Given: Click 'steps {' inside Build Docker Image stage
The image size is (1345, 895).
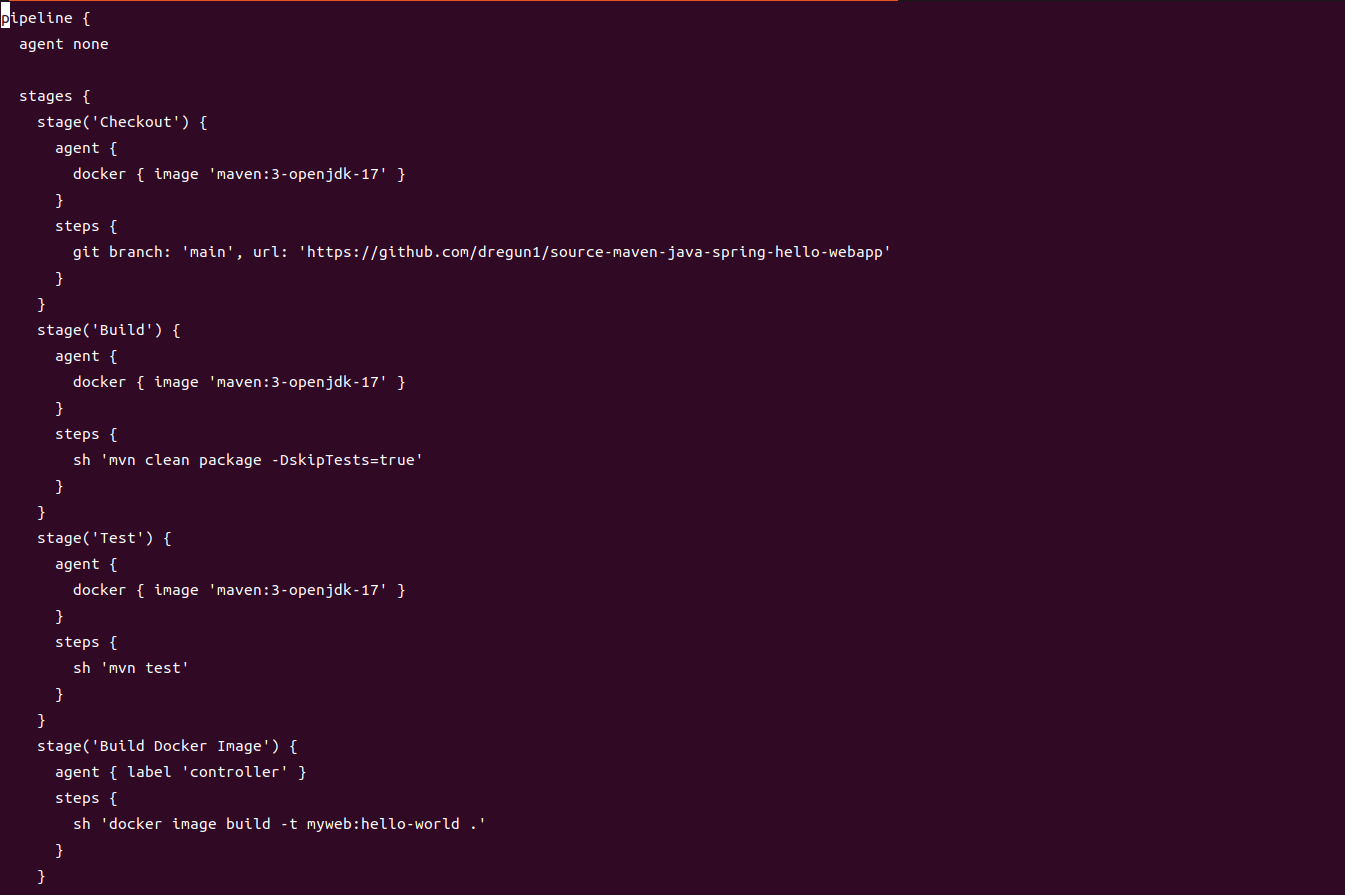Looking at the screenshot, I should [x=86, y=798].
